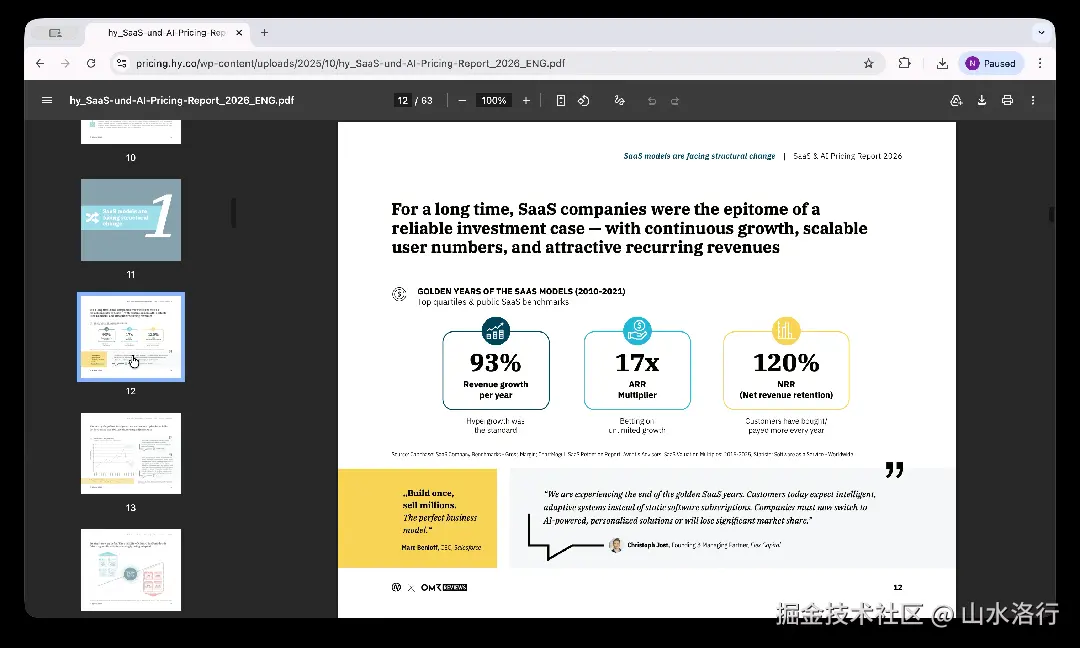Redo the last annotation
1080x648 pixels.
675,101
